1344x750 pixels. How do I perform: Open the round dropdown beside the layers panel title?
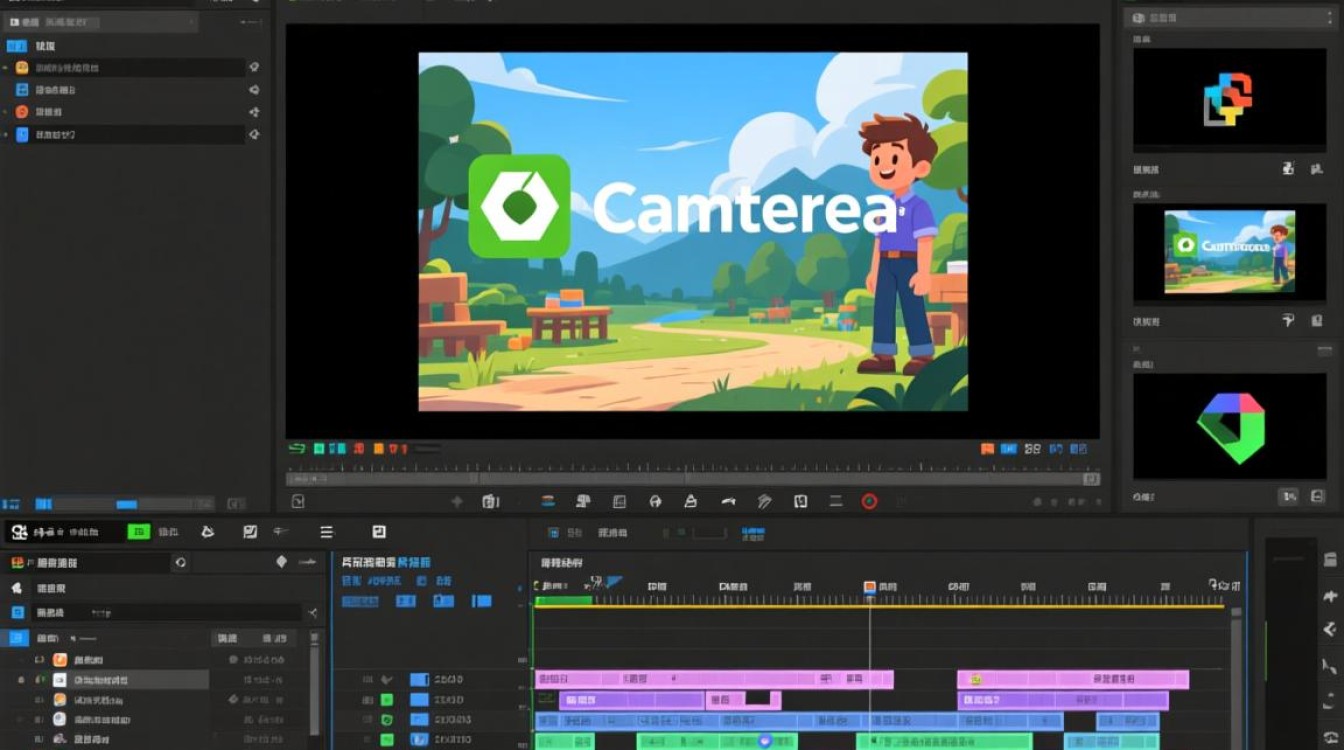click(180, 563)
